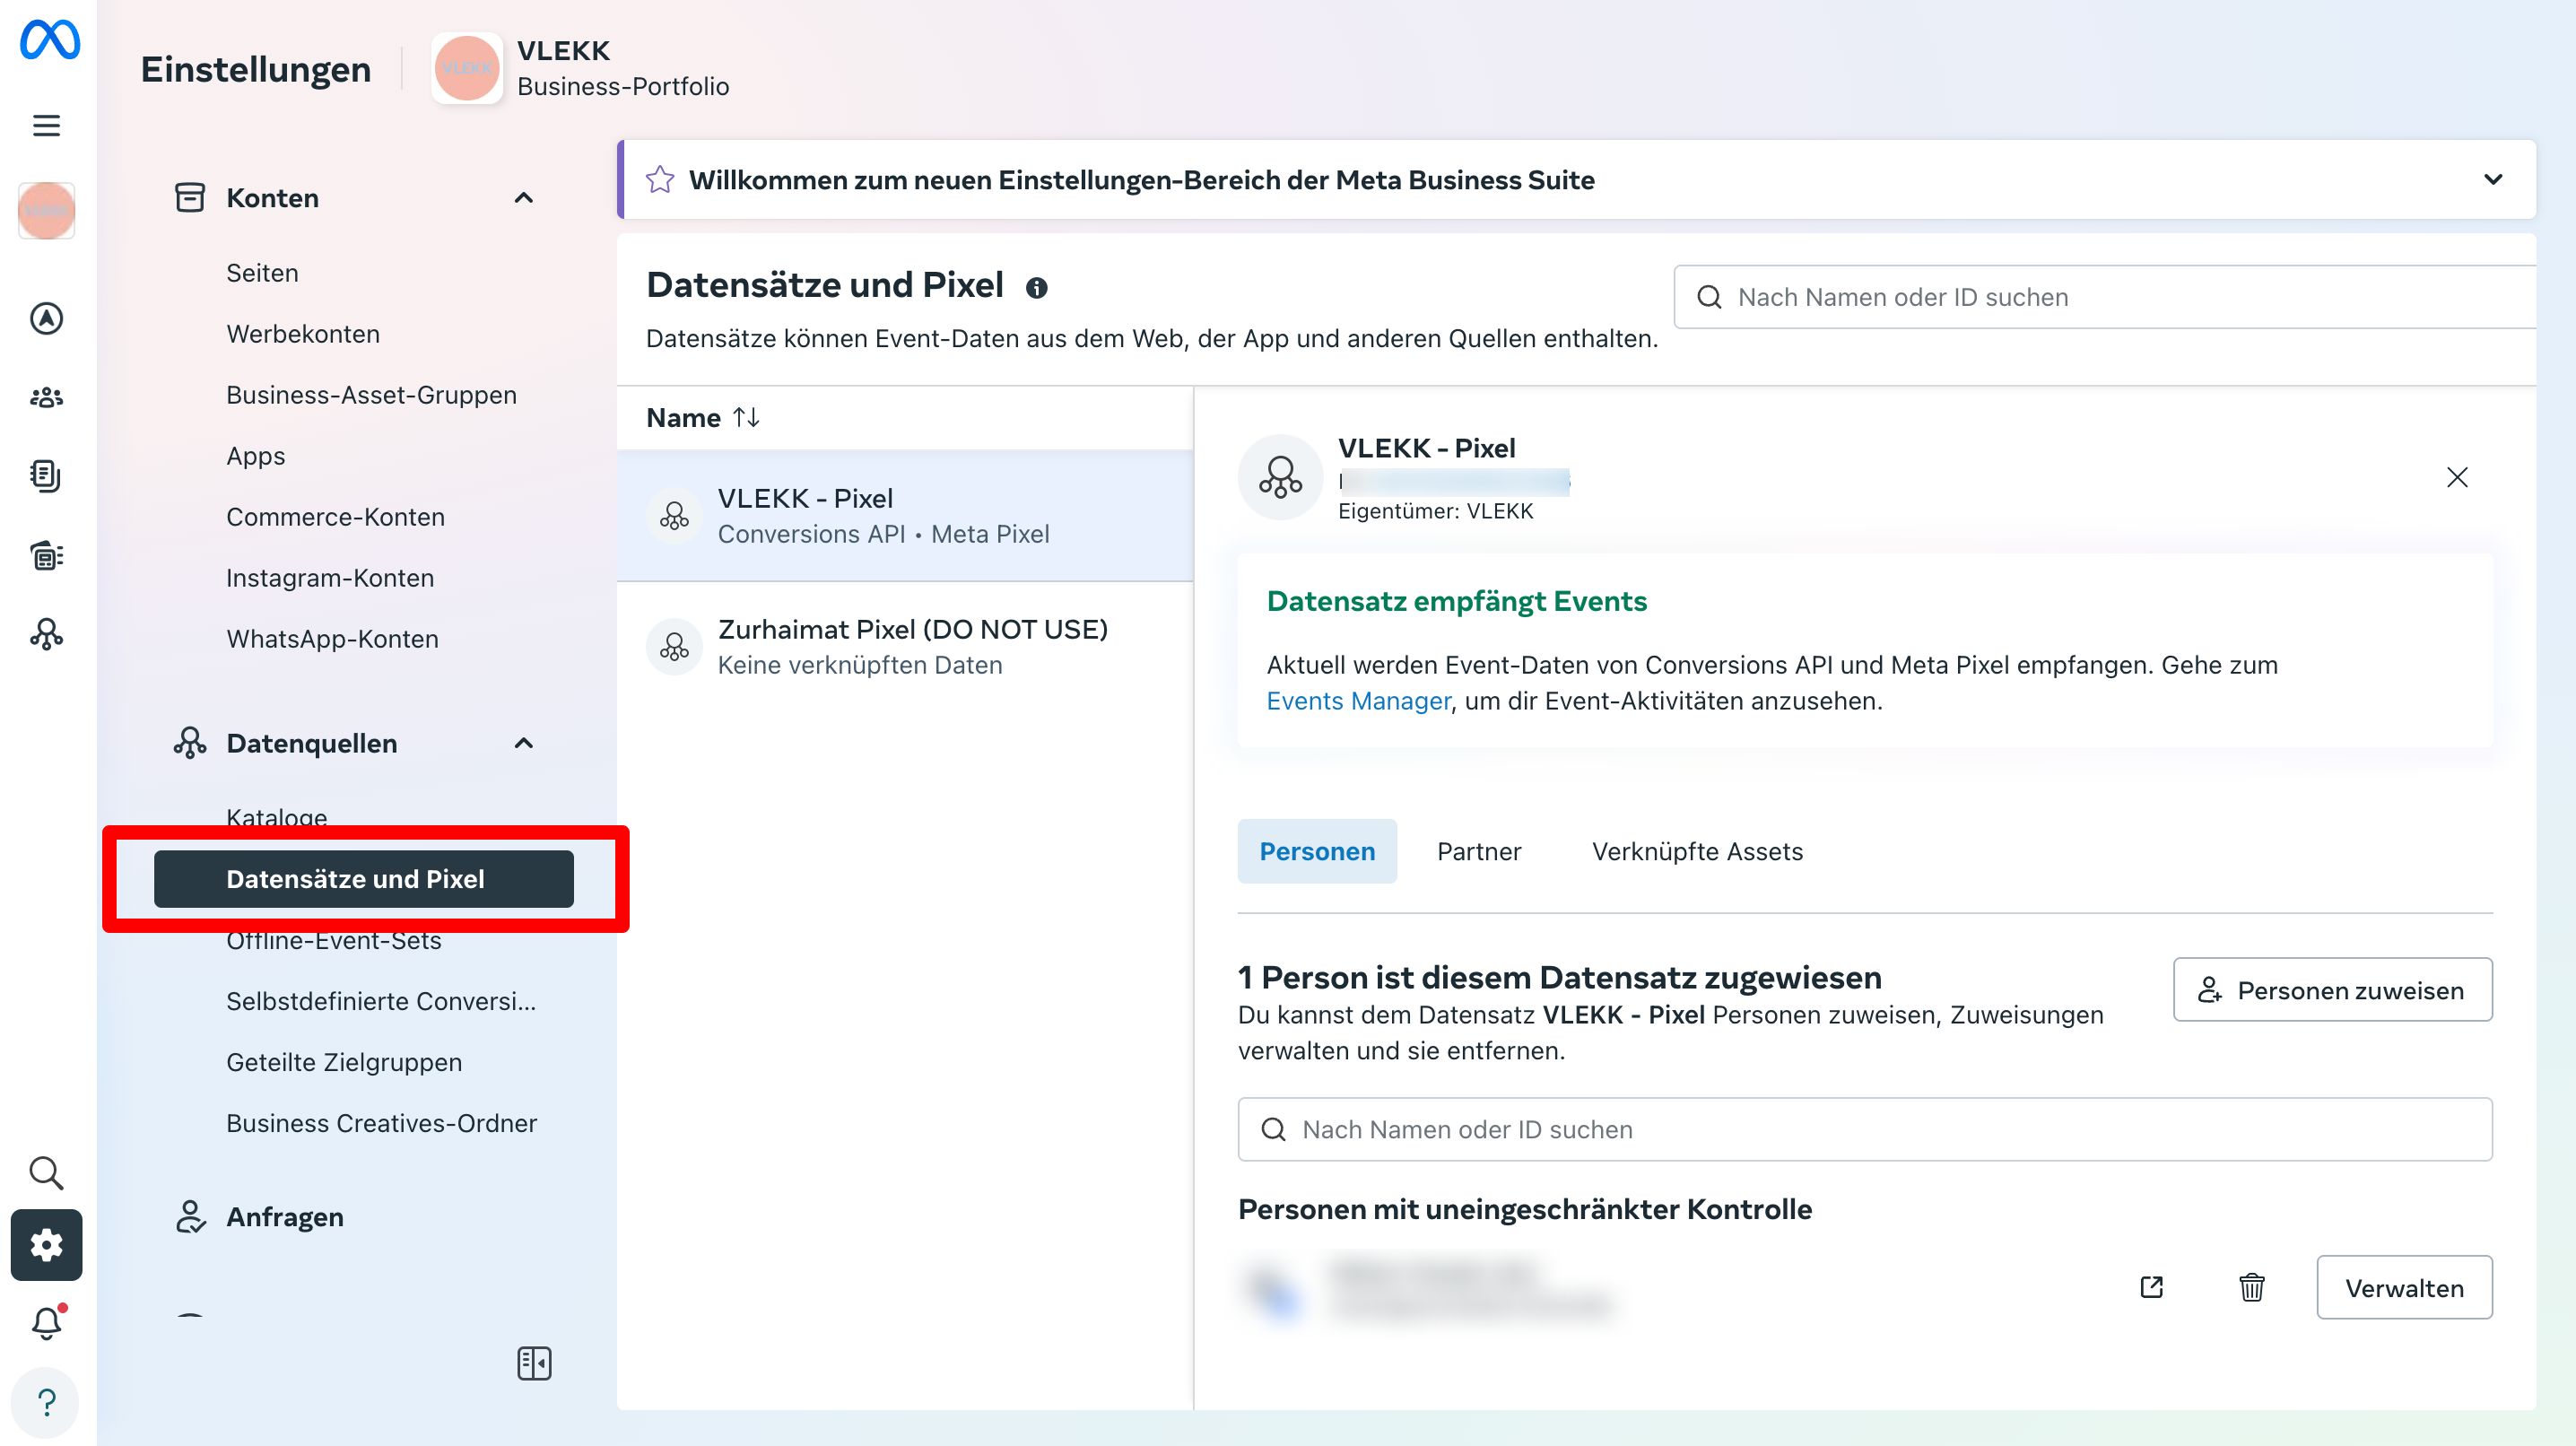Click the search magnifier in left rail
The image size is (2576, 1446).
[x=46, y=1172]
